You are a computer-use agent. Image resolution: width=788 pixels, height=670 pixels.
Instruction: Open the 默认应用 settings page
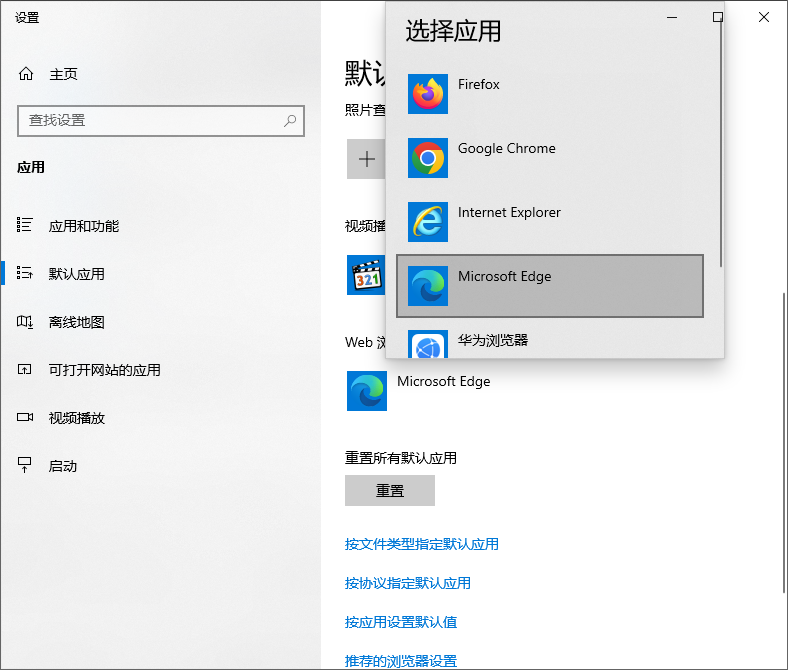77,274
